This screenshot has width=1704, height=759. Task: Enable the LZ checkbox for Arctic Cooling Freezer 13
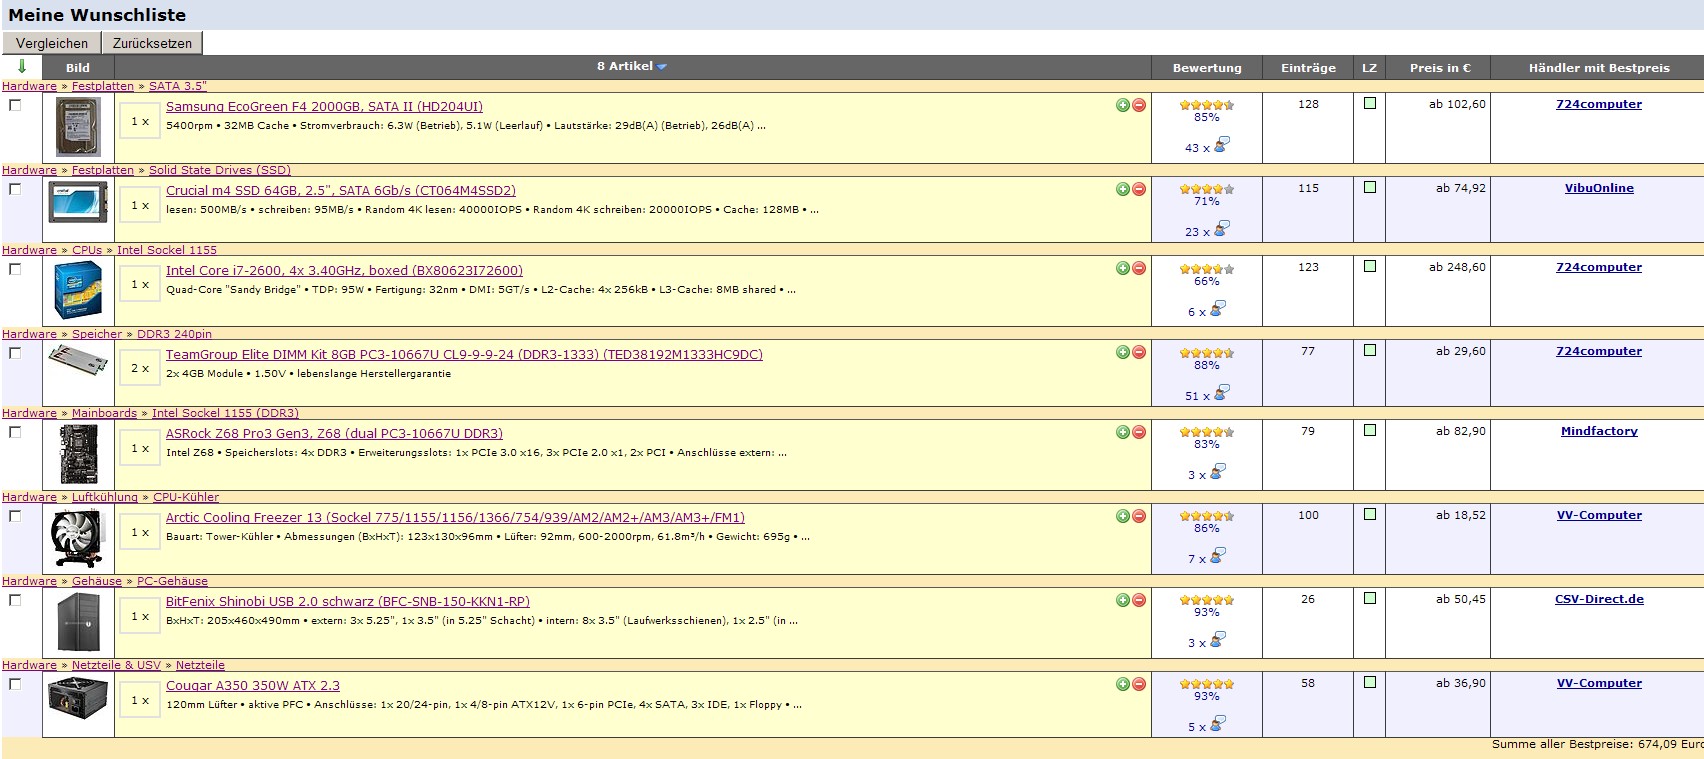pyautogui.click(x=1370, y=514)
